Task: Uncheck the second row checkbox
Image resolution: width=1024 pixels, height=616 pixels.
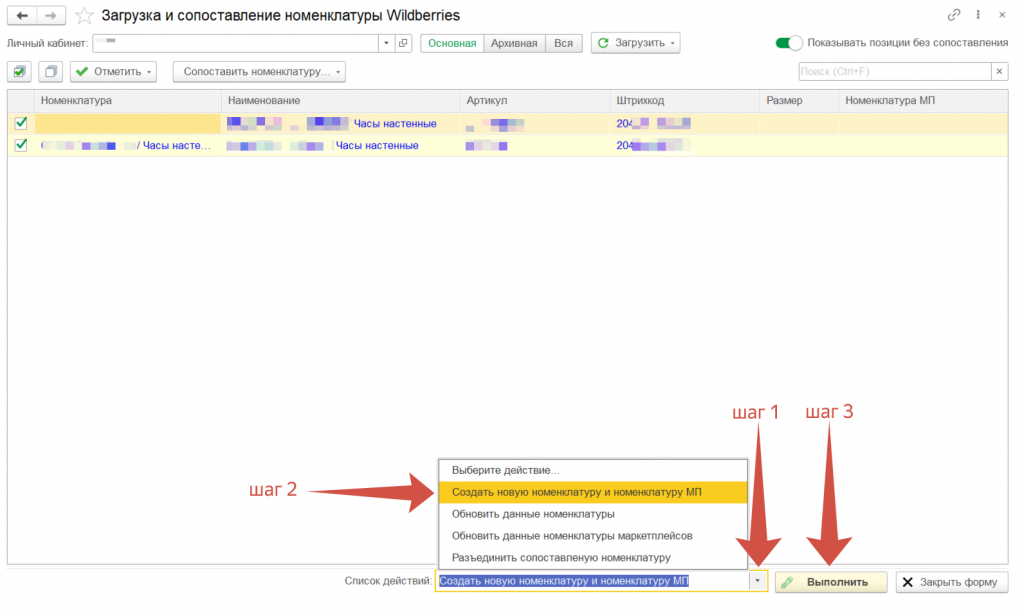Action: (x=21, y=145)
